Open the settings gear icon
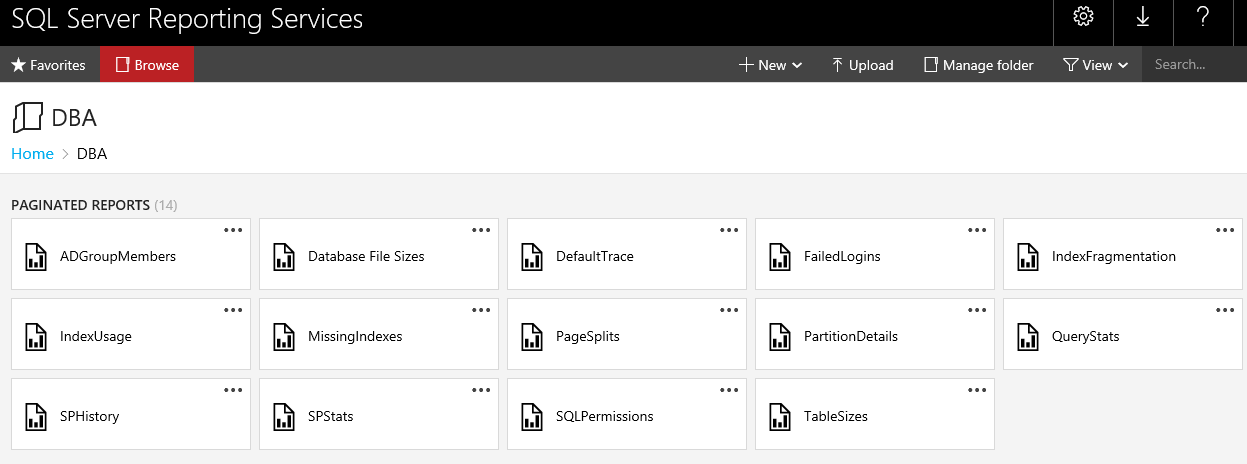Image resolution: width=1247 pixels, height=464 pixels. click(1083, 17)
